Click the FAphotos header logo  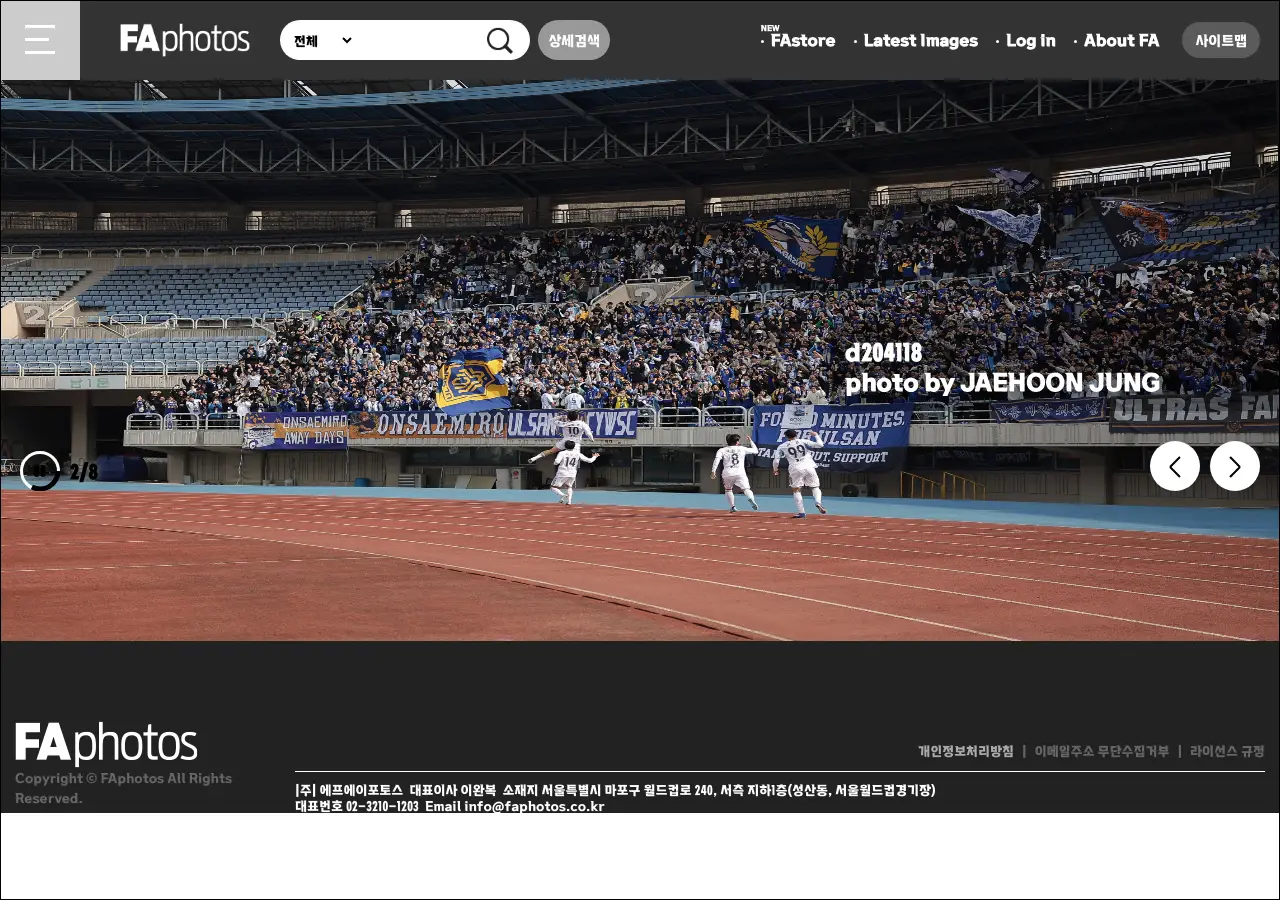coord(185,40)
